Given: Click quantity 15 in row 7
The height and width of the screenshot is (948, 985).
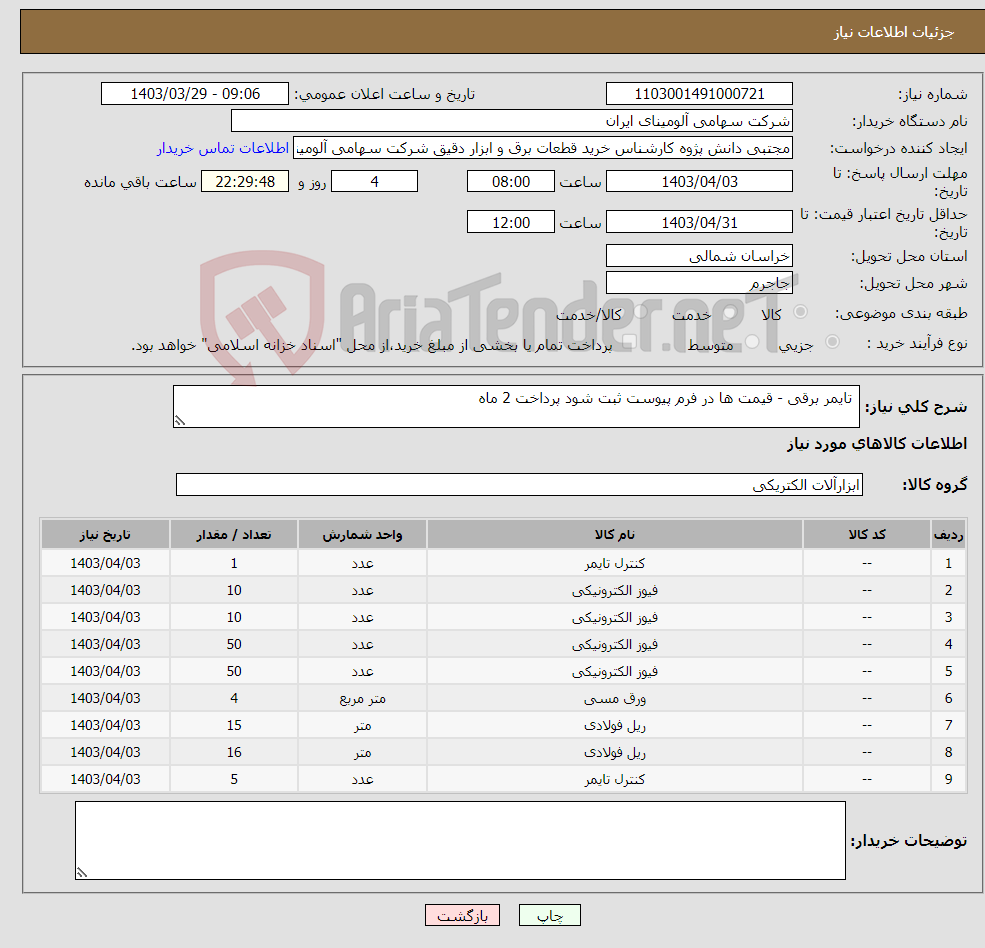Looking at the screenshot, I should pos(234,726).
